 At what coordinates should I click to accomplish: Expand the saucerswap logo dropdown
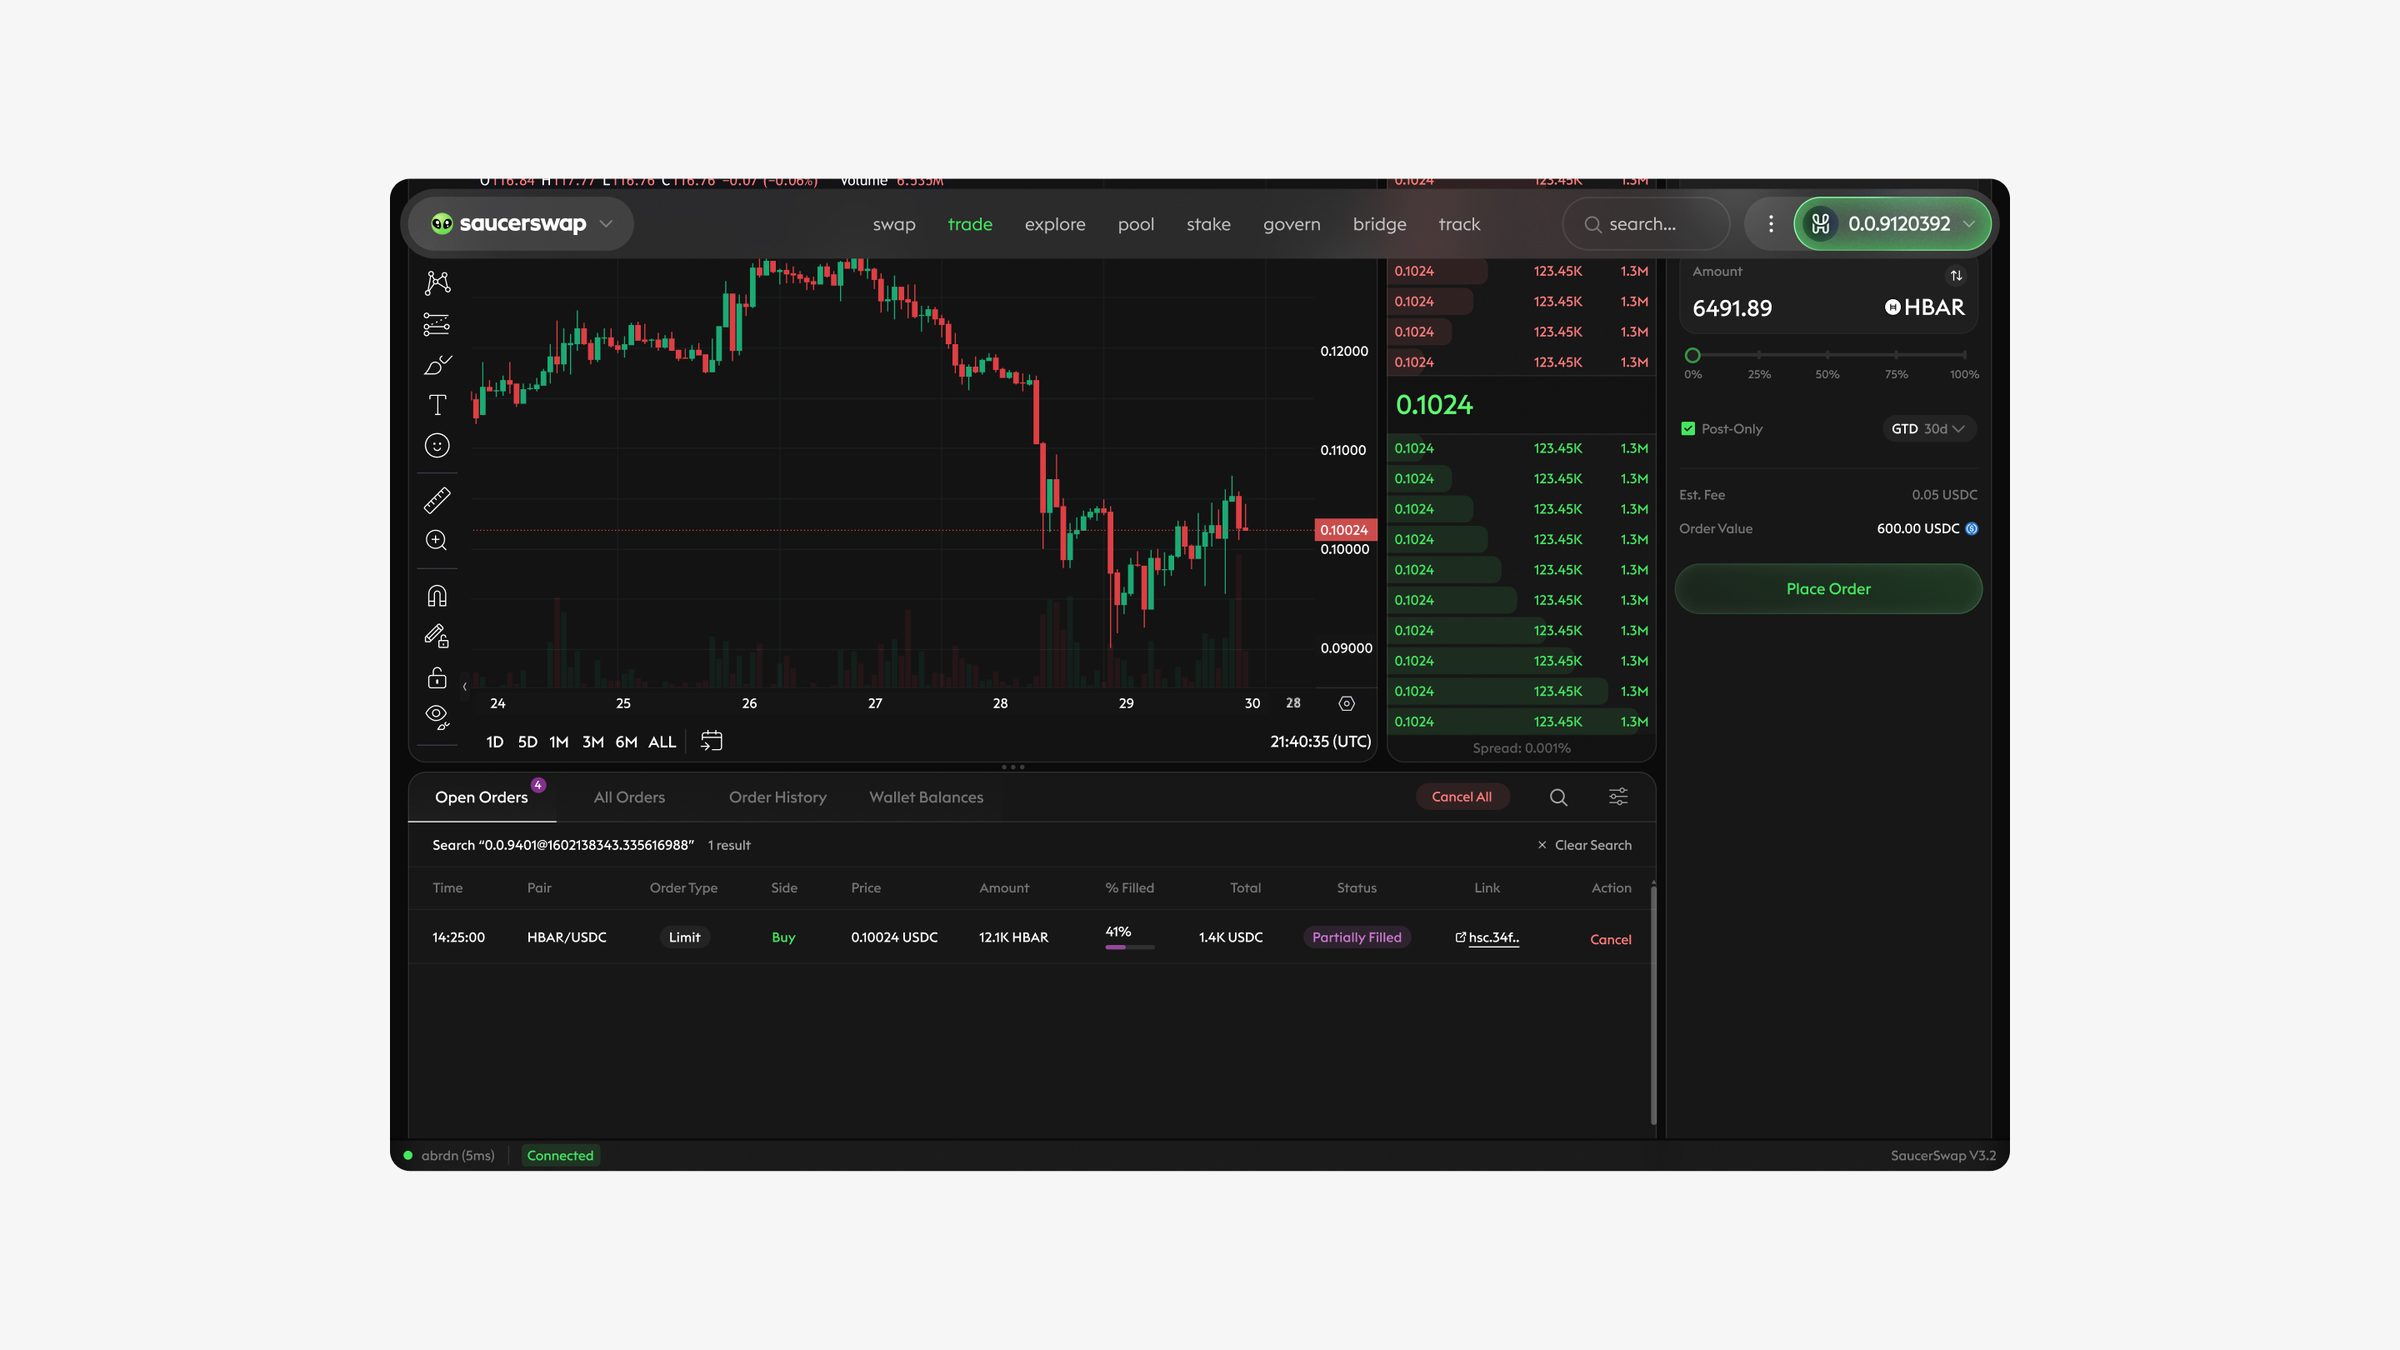coord(606,224)
